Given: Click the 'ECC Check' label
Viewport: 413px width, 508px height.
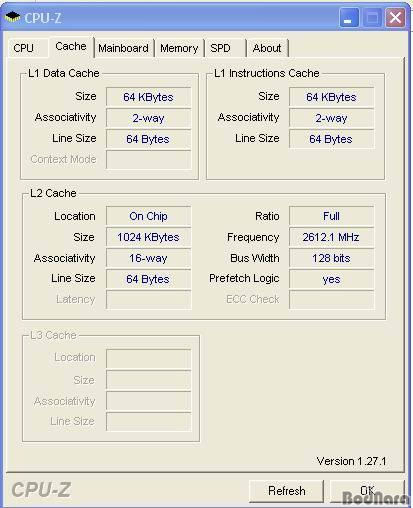Looking at the screenshot, I should coord(253,299).
